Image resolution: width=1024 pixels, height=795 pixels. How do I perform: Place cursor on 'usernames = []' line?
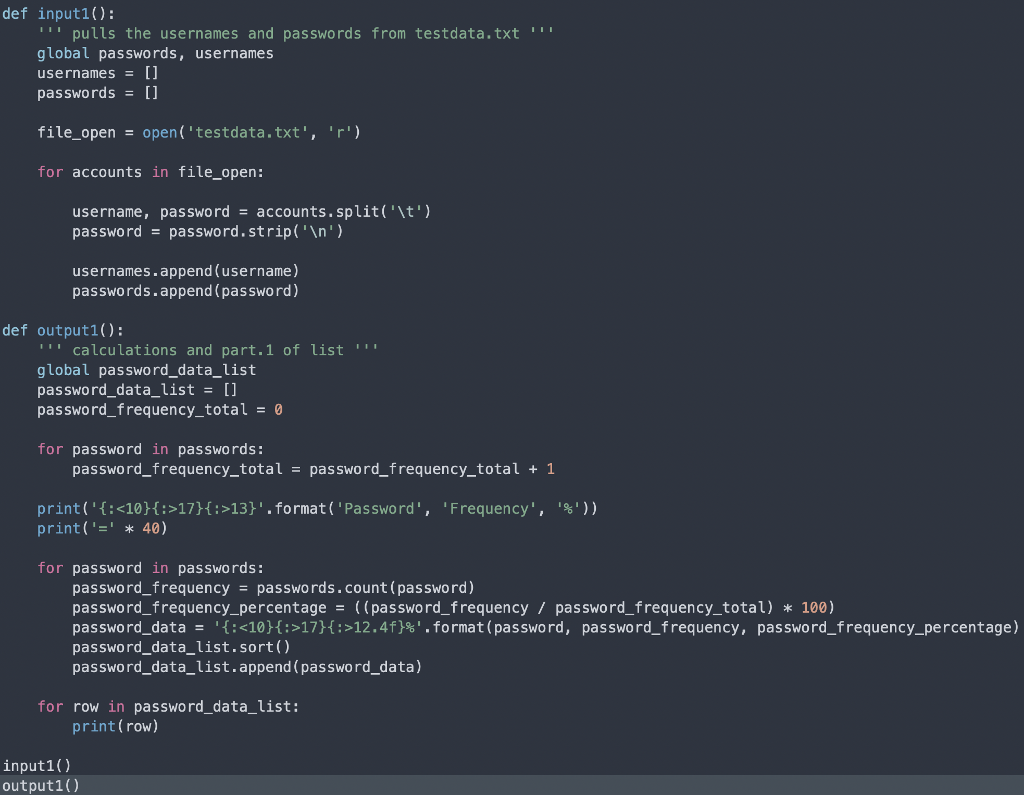[x=98, y=73]
